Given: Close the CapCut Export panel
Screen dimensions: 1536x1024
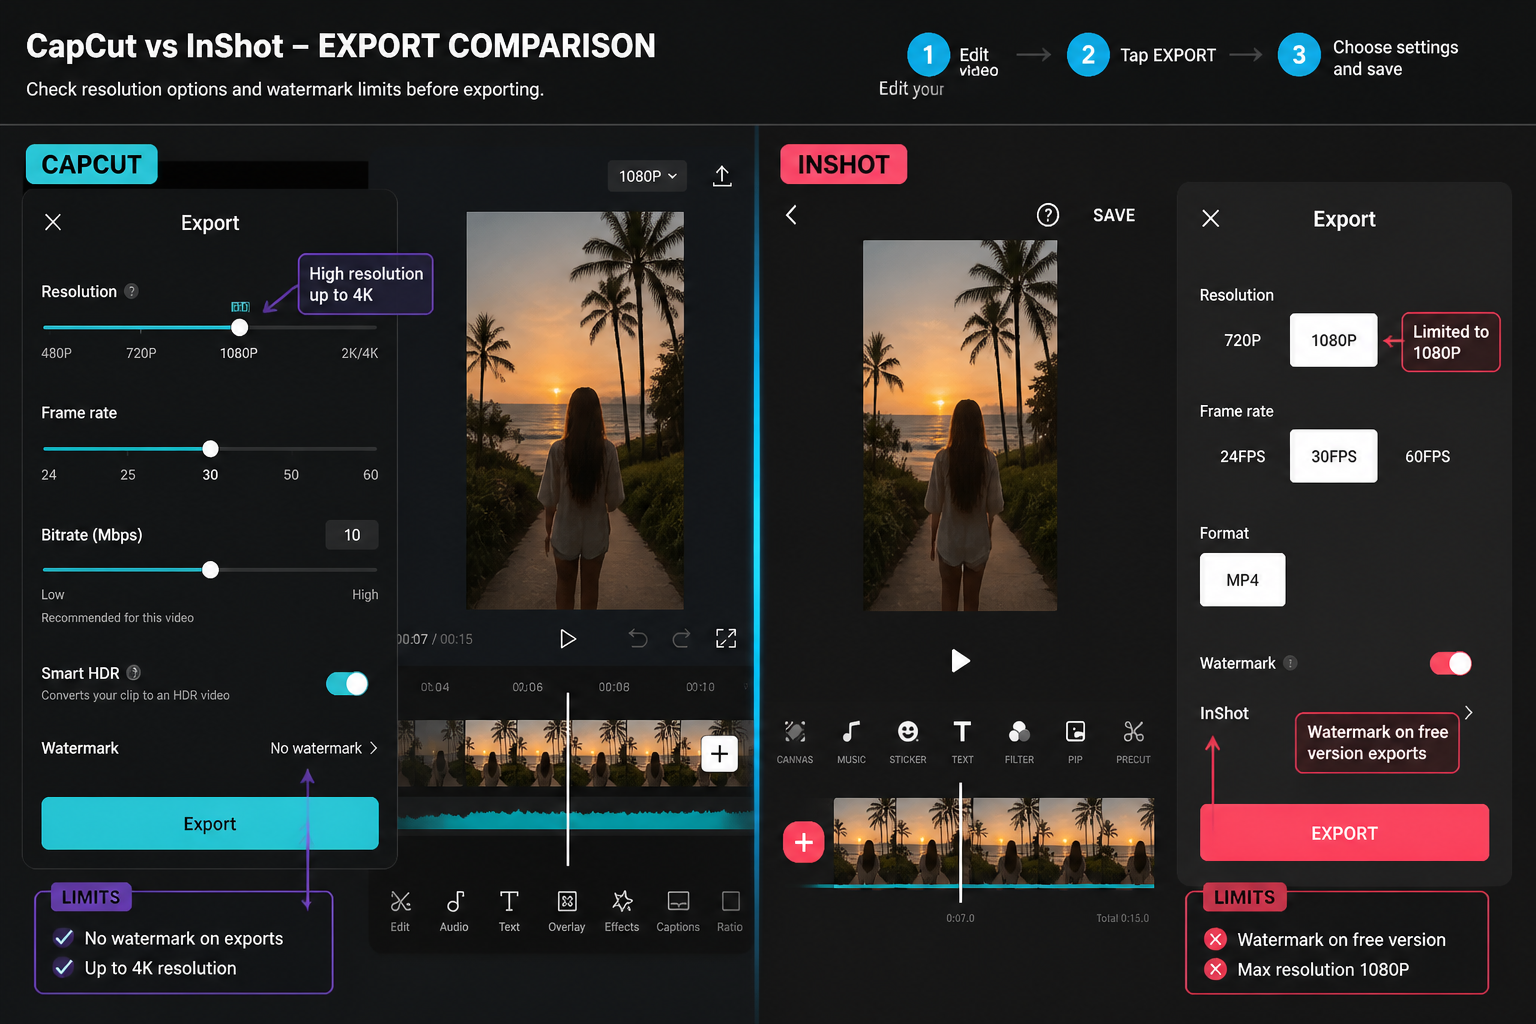Looking at the screenshot, I should (x=53, y=222).
